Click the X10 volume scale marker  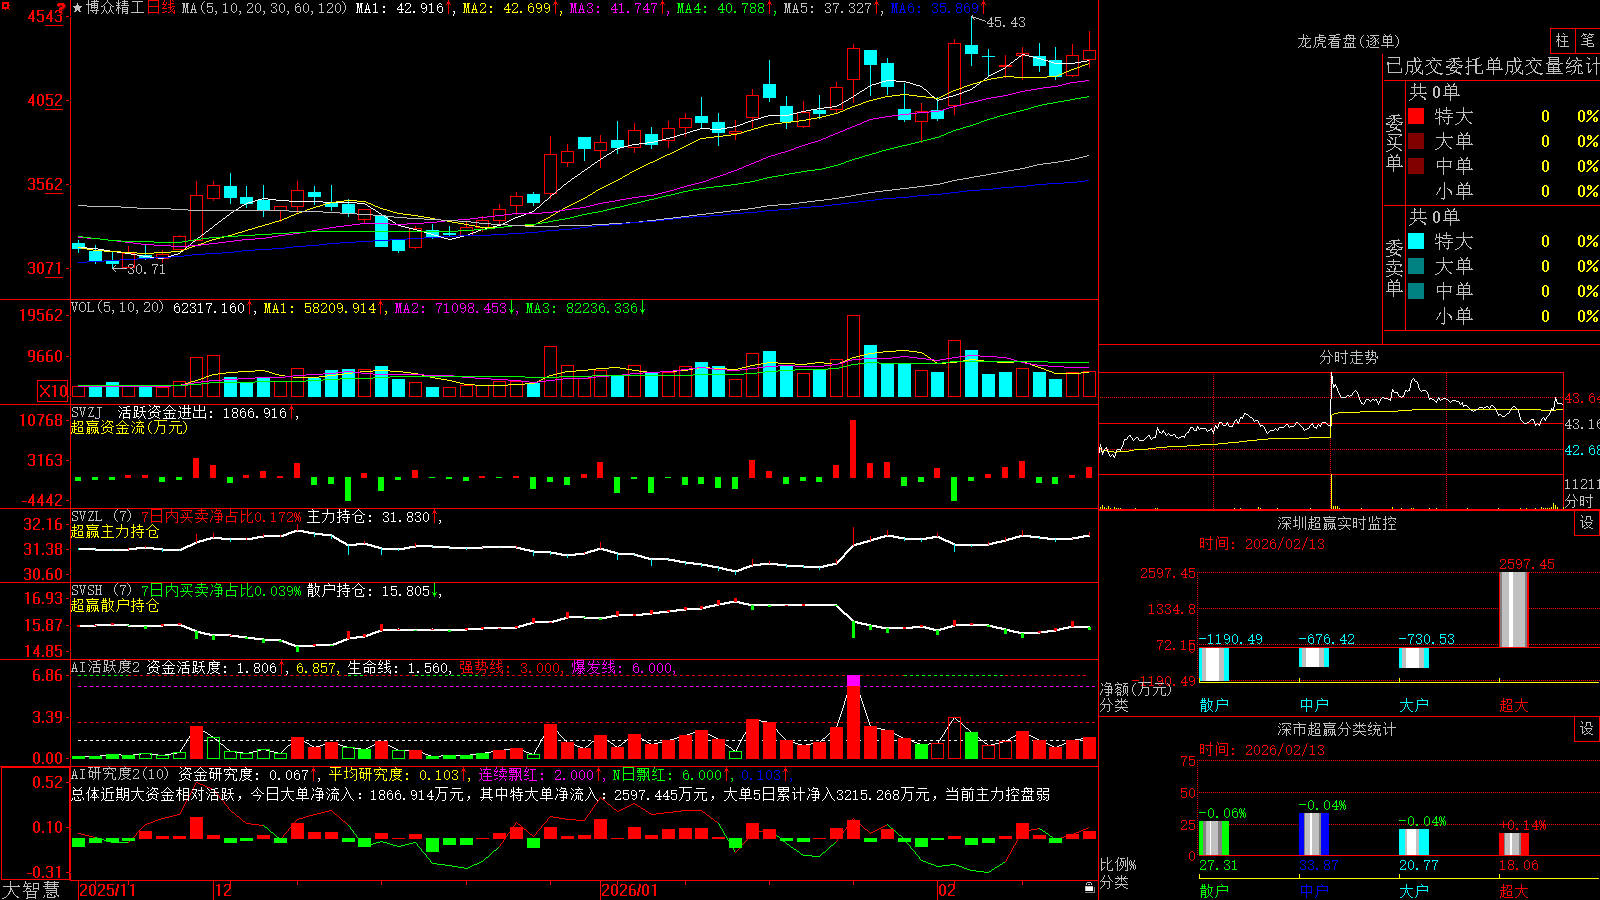pos(53,391)
